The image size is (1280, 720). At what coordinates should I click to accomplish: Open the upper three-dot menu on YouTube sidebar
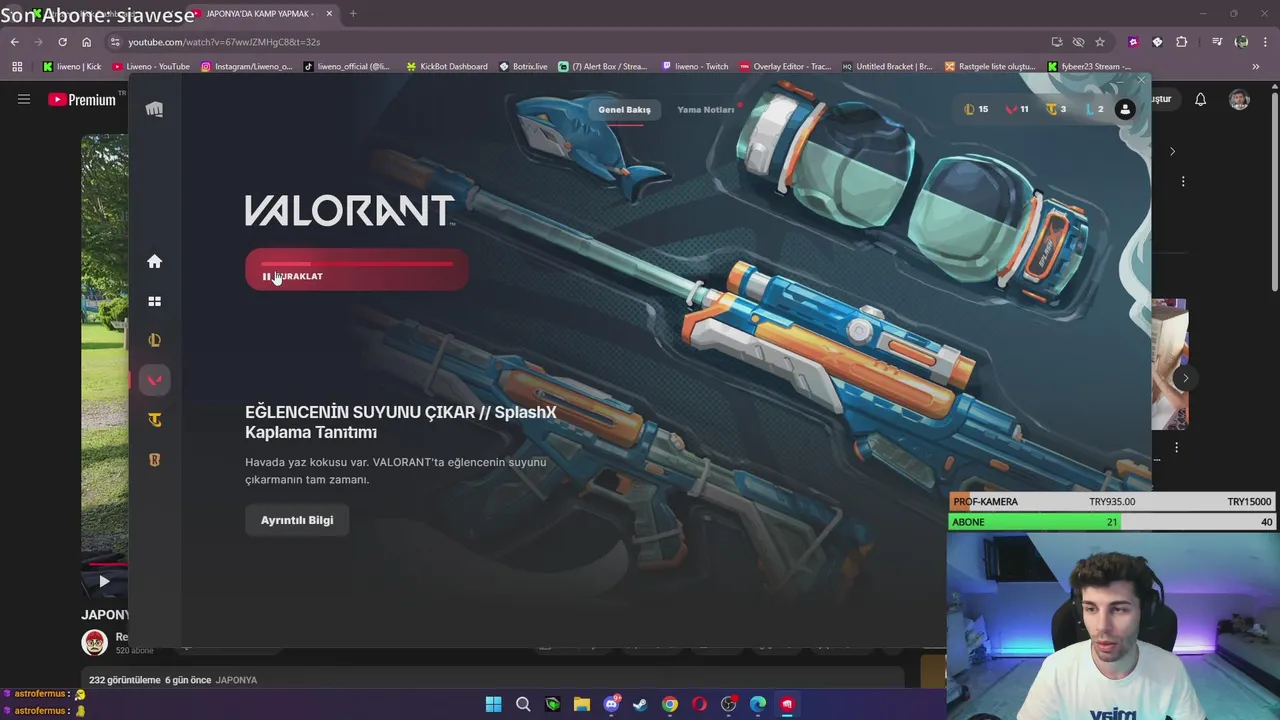[x=1183, y=182]
